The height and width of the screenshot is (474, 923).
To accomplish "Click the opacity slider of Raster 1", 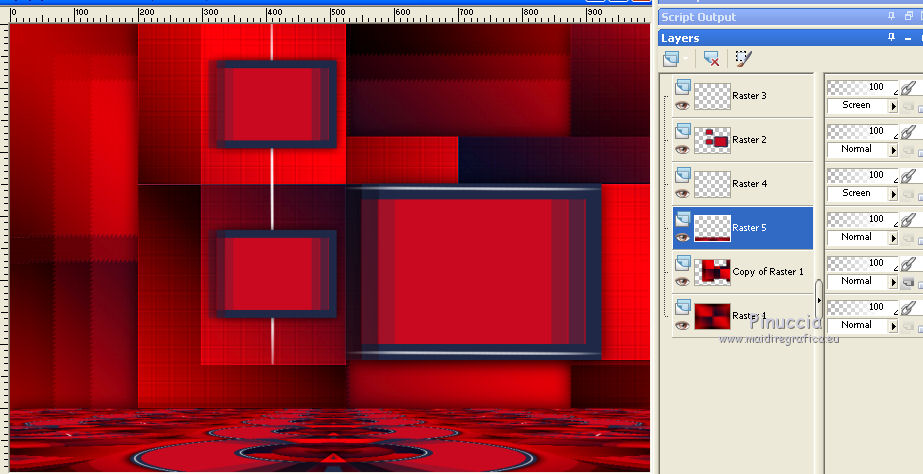I will (x=862, y=307).
